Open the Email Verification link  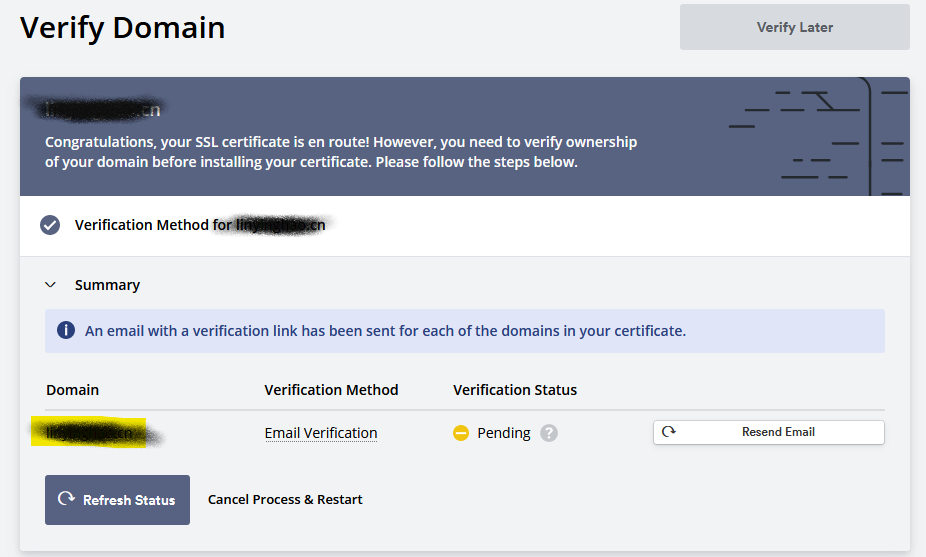tap(321, 433)
